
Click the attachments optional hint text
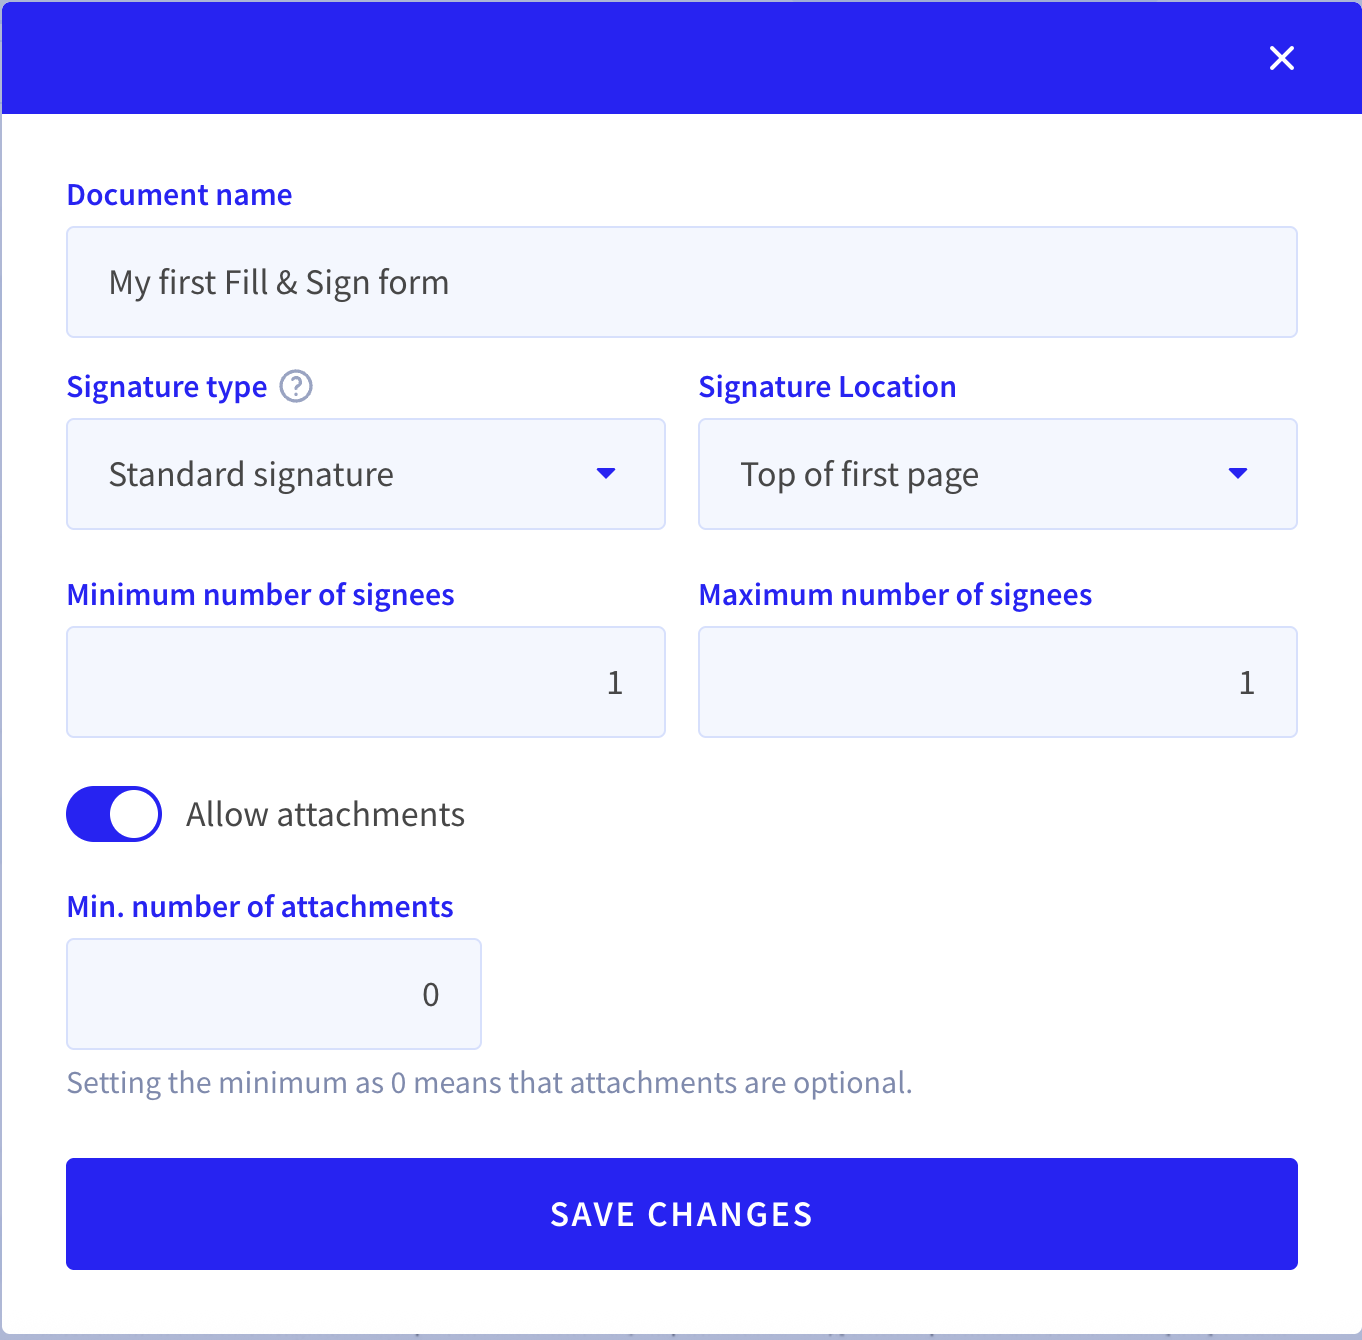(490, 1083)
